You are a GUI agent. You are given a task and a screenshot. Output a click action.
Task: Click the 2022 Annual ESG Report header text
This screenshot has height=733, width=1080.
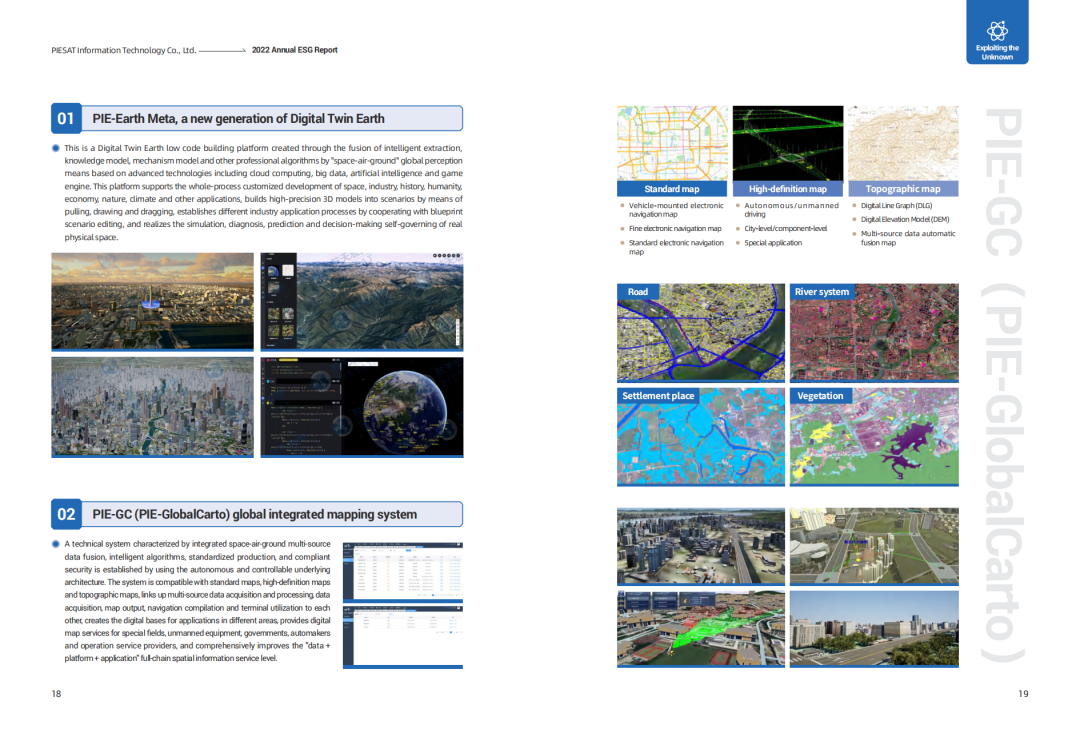(294, 50)
